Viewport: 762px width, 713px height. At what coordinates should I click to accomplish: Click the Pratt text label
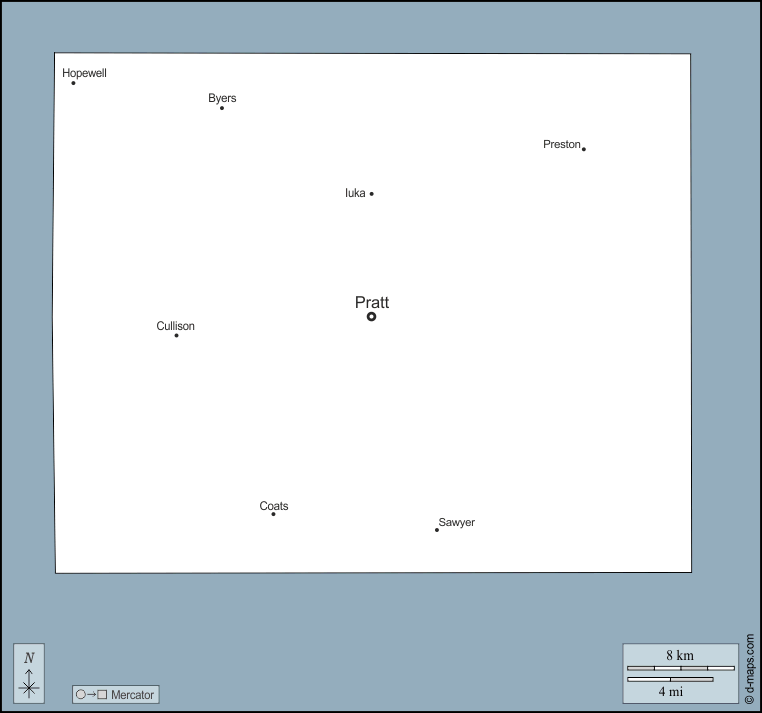[x=372, y=302]
